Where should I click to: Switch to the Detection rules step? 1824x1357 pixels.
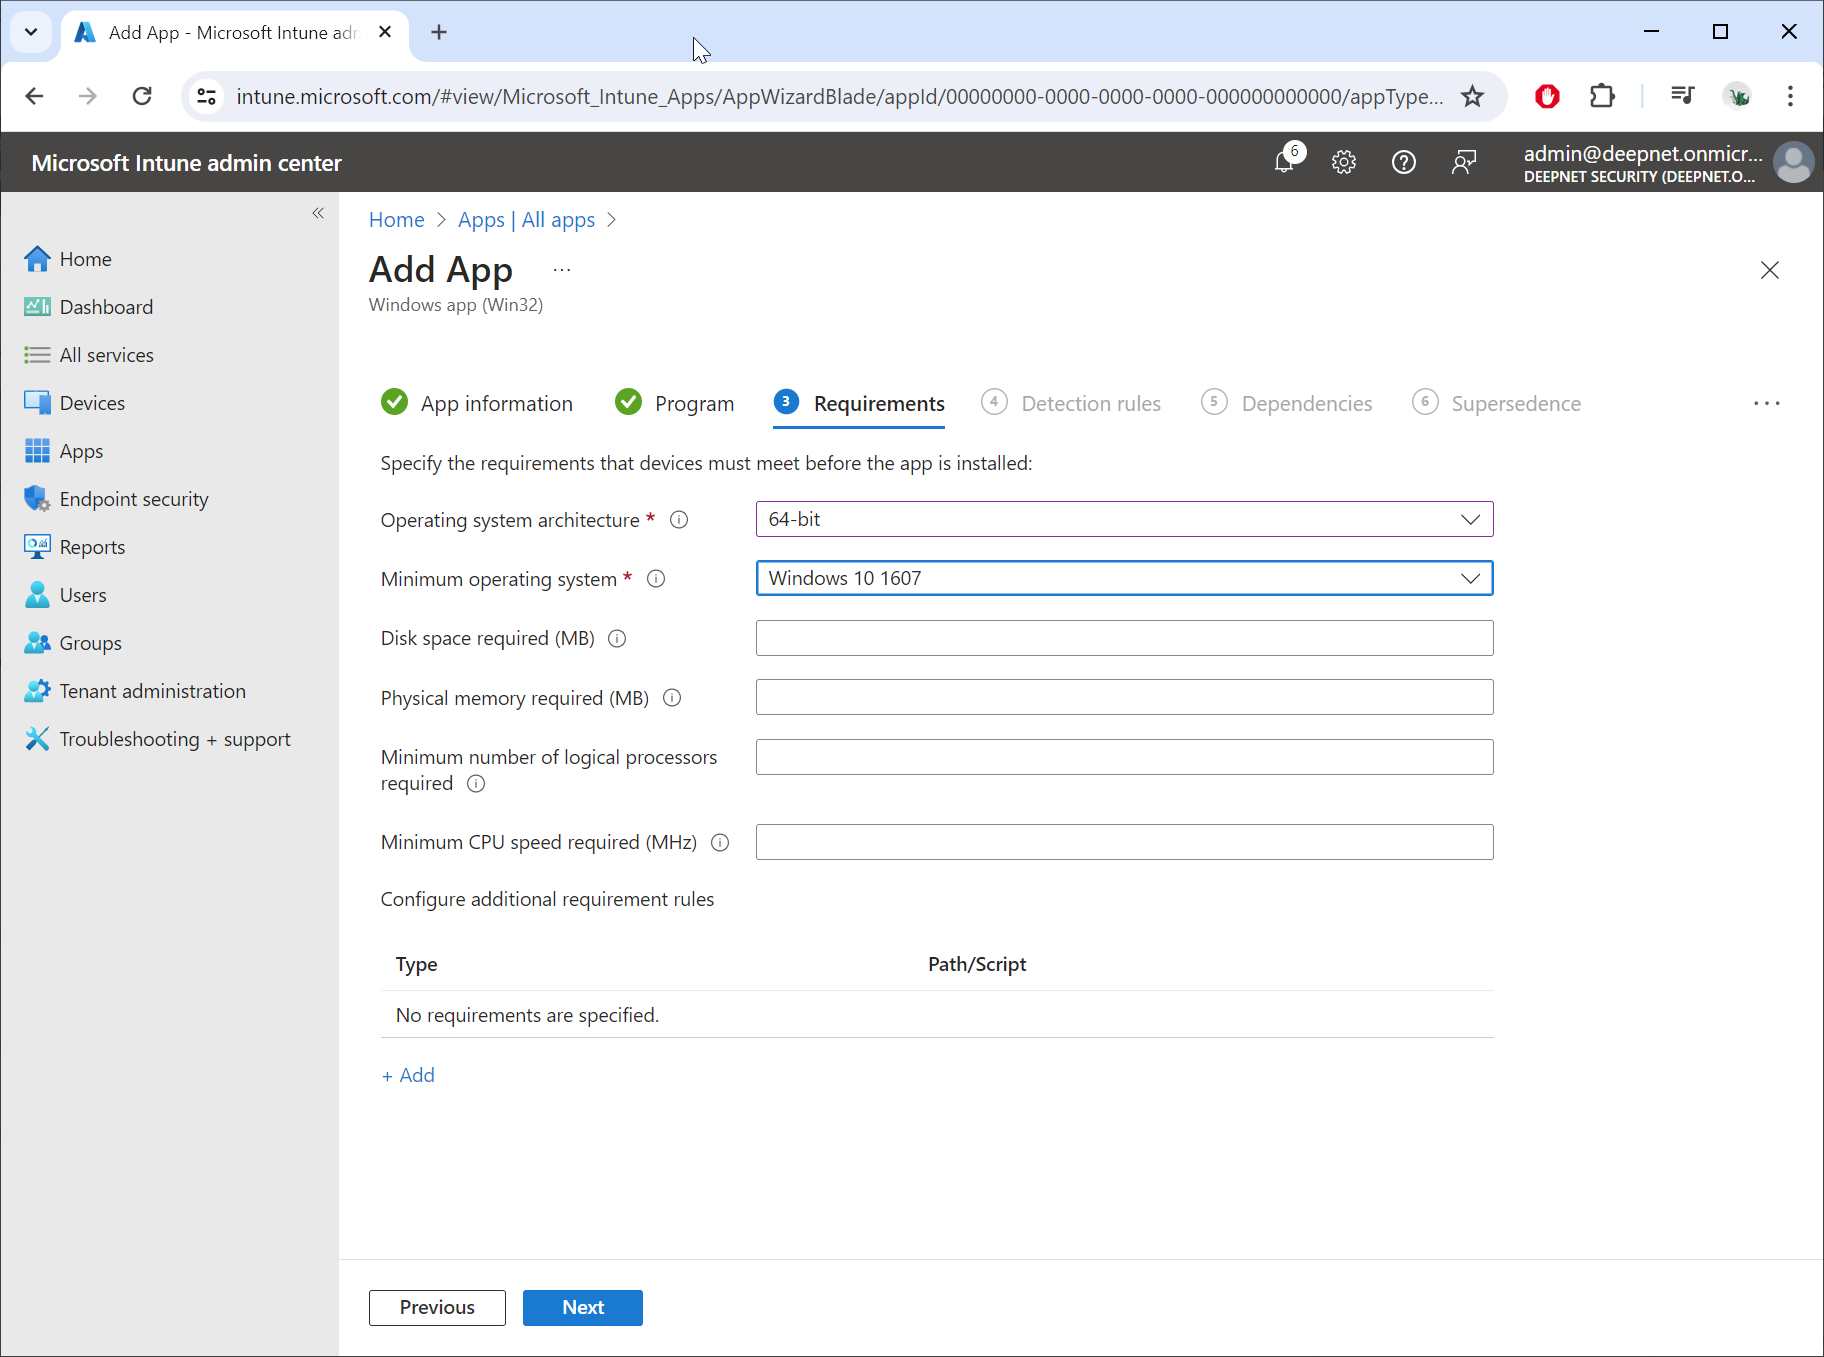[1090, 403]
